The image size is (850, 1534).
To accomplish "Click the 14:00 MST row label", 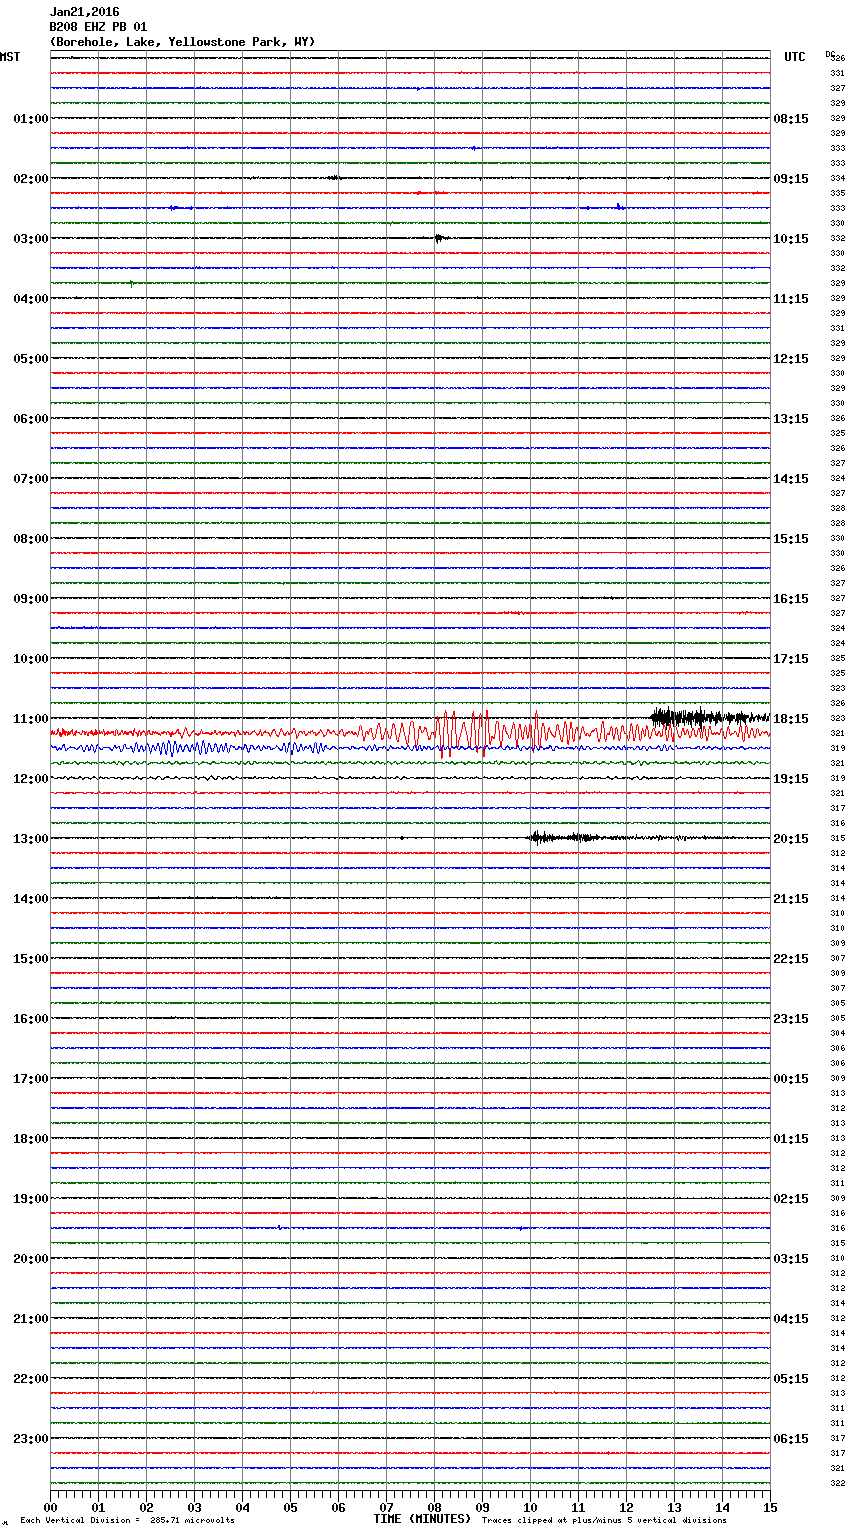I will coord(30,899).
